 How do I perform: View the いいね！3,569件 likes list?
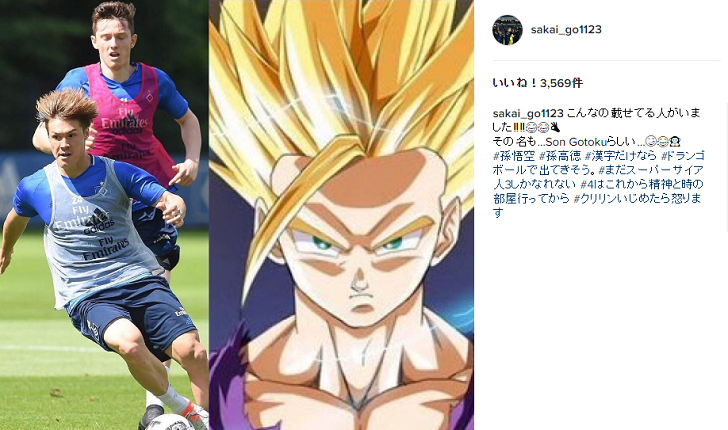pyautogui.click(x=537, y=83)
